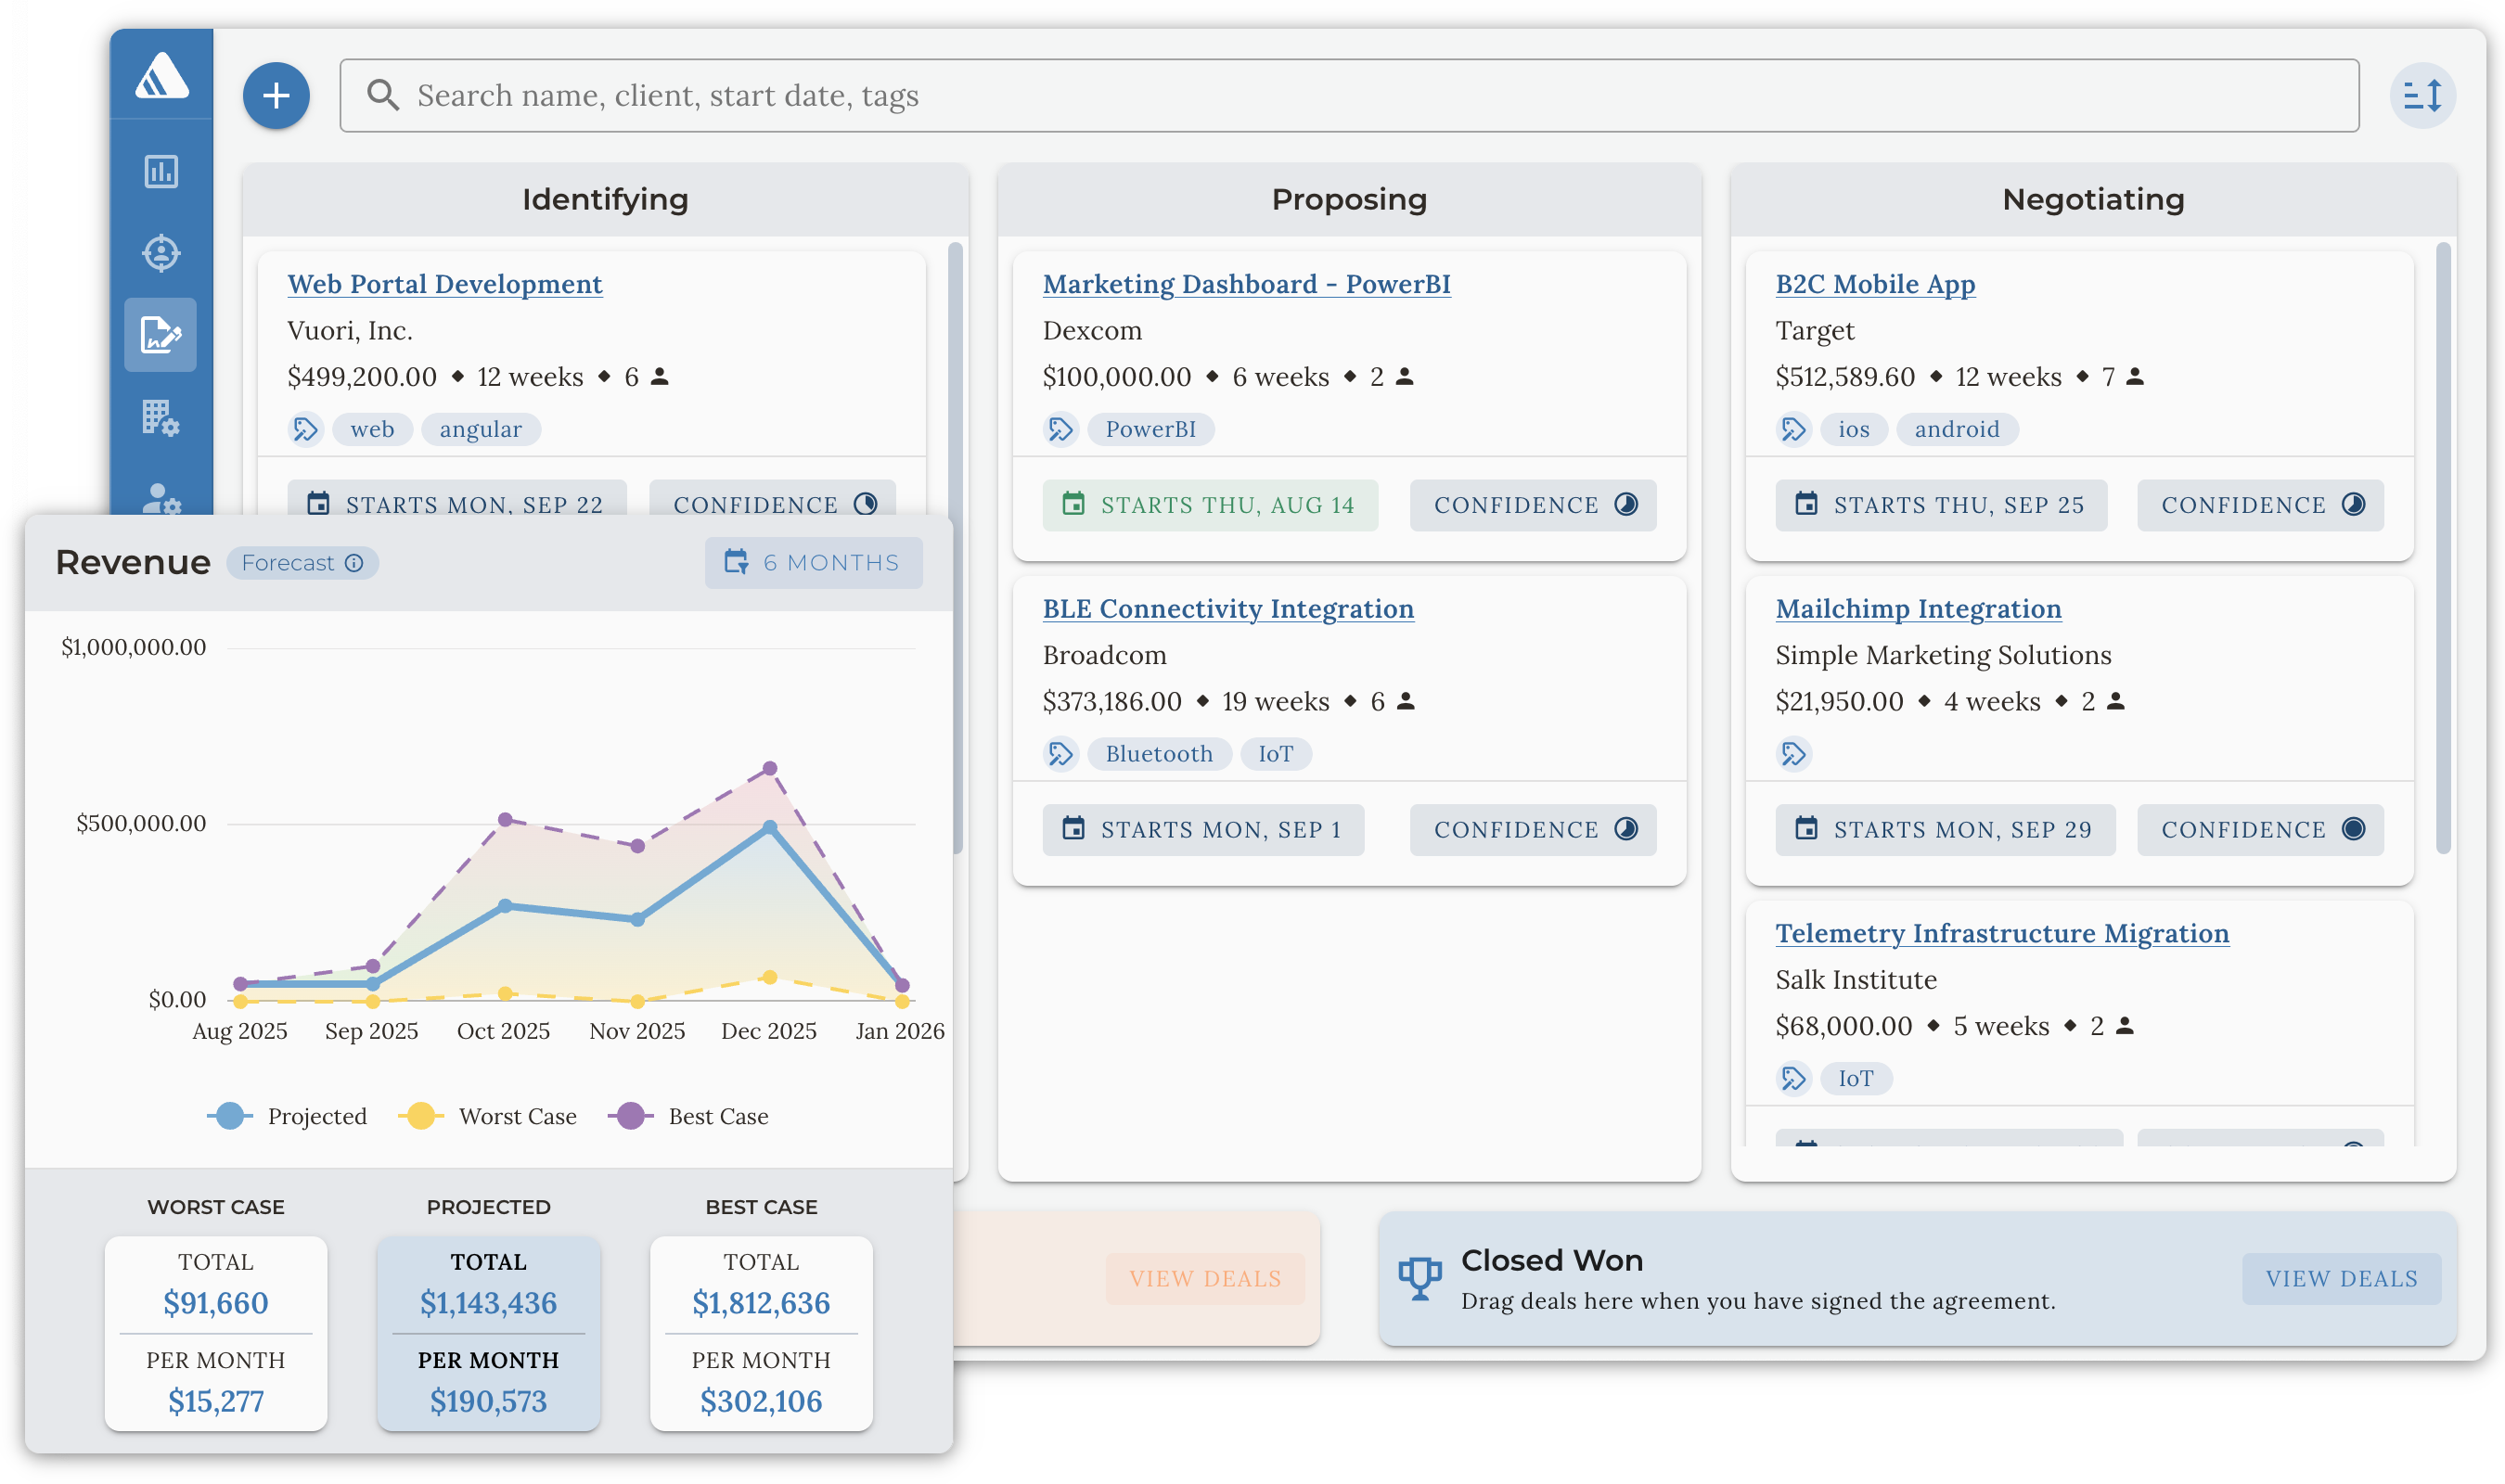The height and width of the screenshot is (1484, 2505).
Task: Open the 6 MONTHS range selector
Action: (813, 563)
